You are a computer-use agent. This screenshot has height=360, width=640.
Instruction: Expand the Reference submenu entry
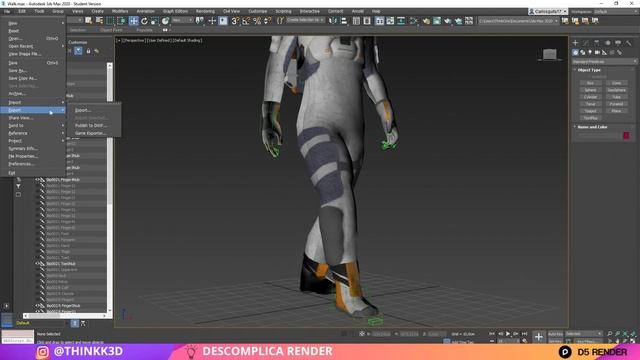[x=33, y=133]
